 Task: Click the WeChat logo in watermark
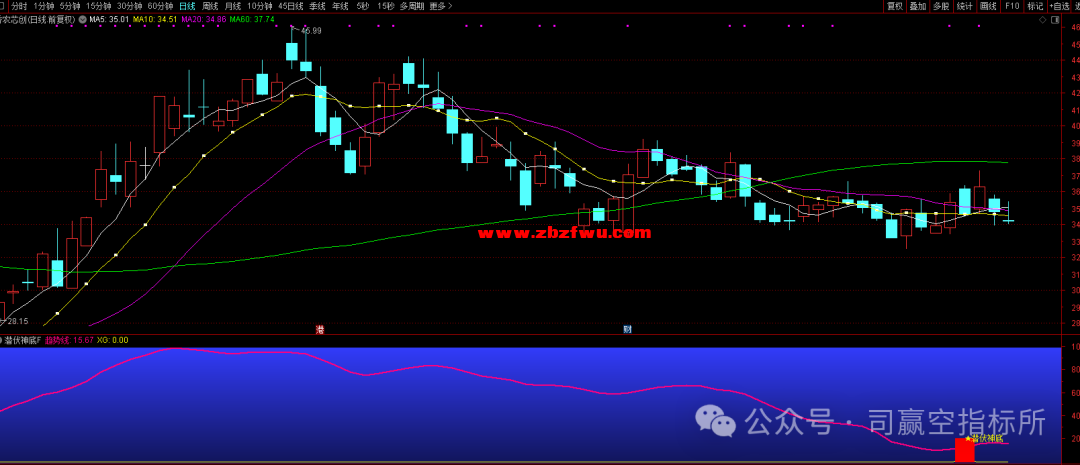(717, 421)
